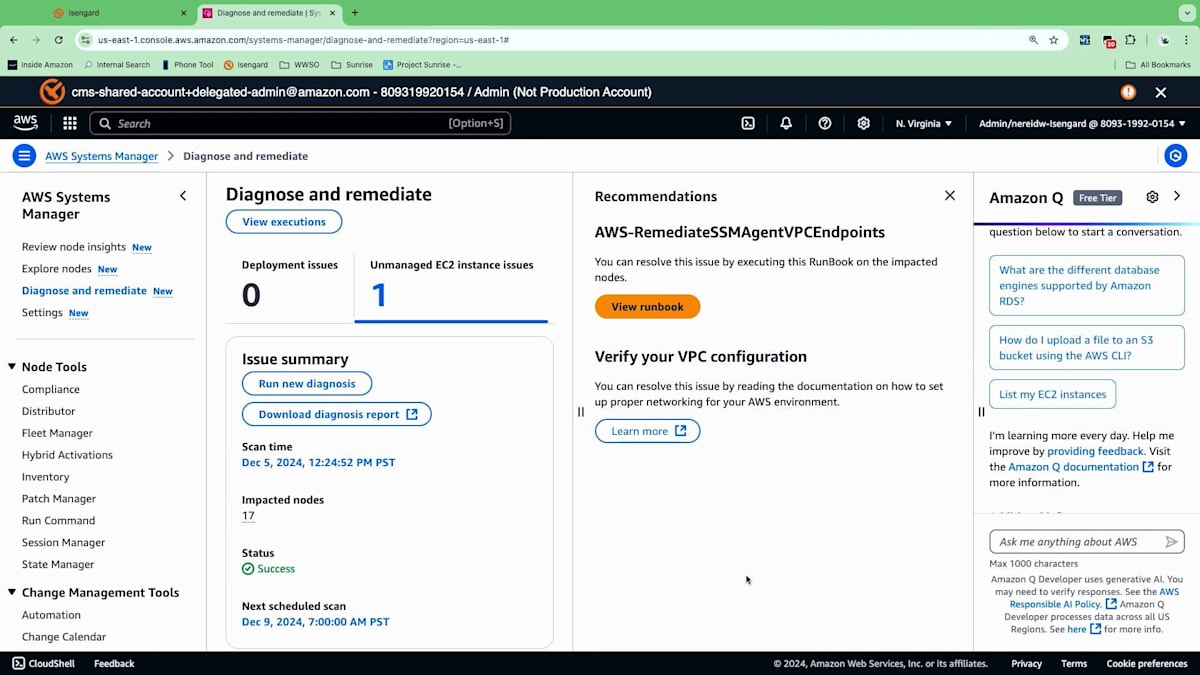This screenshot has height=675, width=1200.
Task: Go back in browser history
Action: tap(14, 40)
